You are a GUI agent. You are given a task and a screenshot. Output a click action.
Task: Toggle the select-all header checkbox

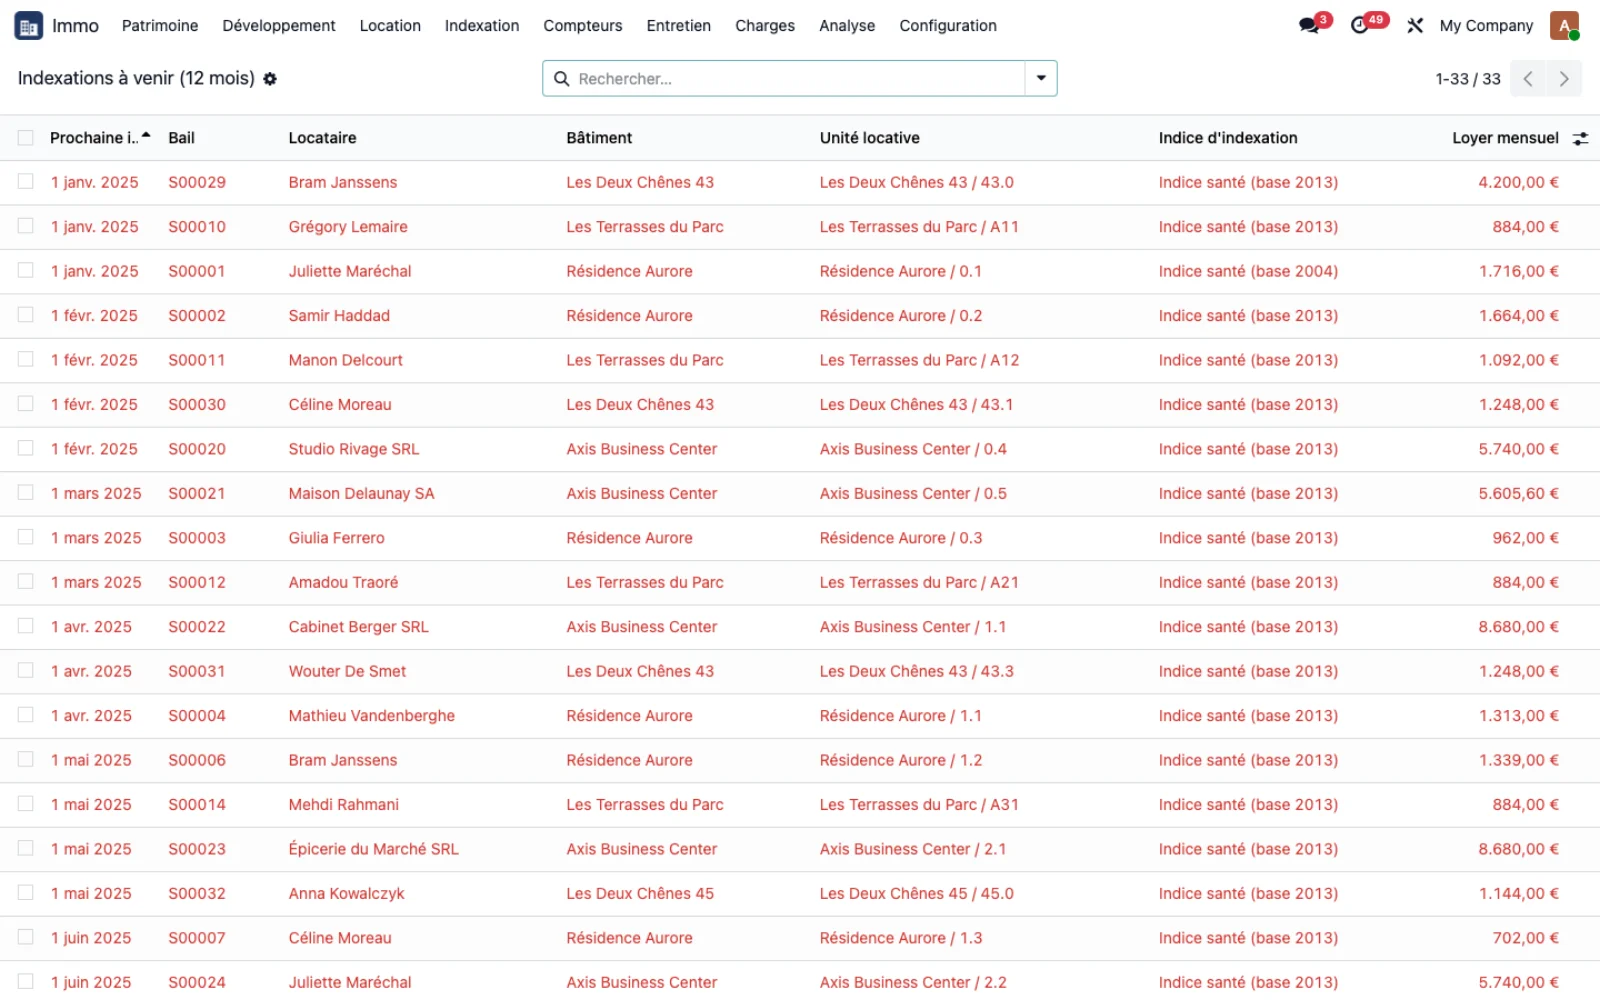click(x=26, y=138)
